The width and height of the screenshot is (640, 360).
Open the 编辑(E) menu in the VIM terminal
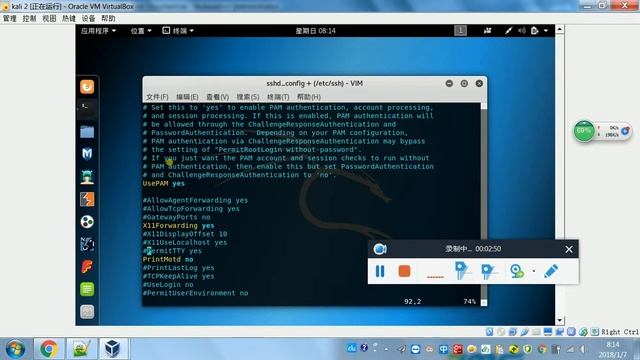(x=187, y=97)
